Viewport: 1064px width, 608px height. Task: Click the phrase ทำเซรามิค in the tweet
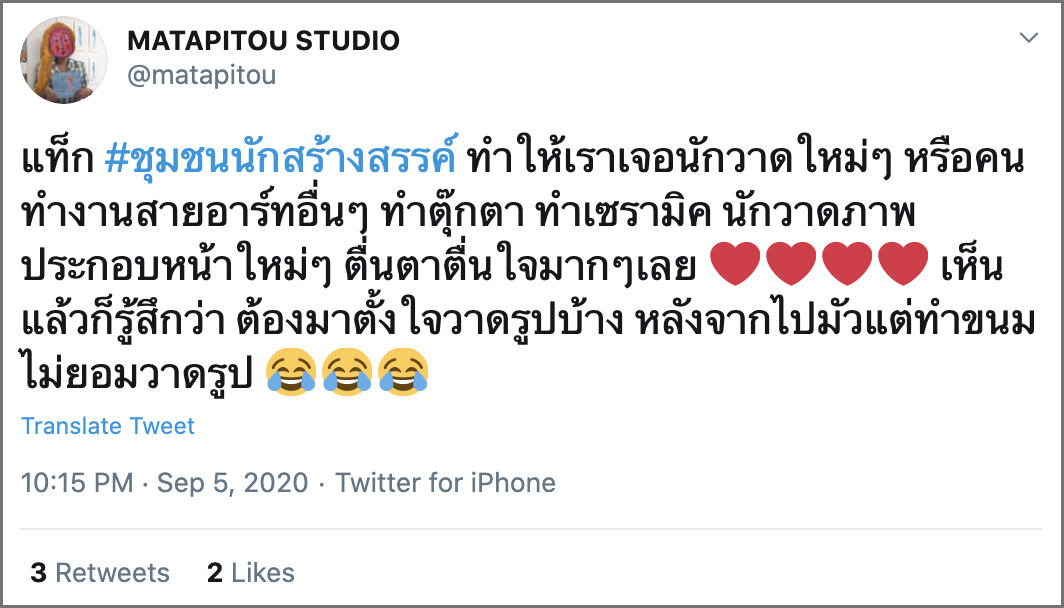[x=623, y=213]
